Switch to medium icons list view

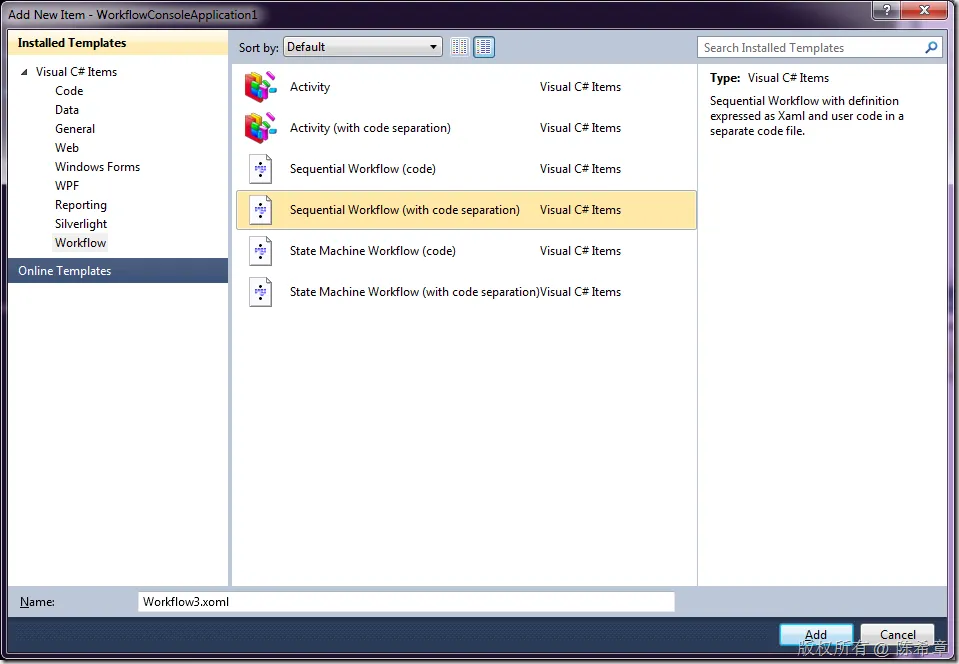[484, 47]
